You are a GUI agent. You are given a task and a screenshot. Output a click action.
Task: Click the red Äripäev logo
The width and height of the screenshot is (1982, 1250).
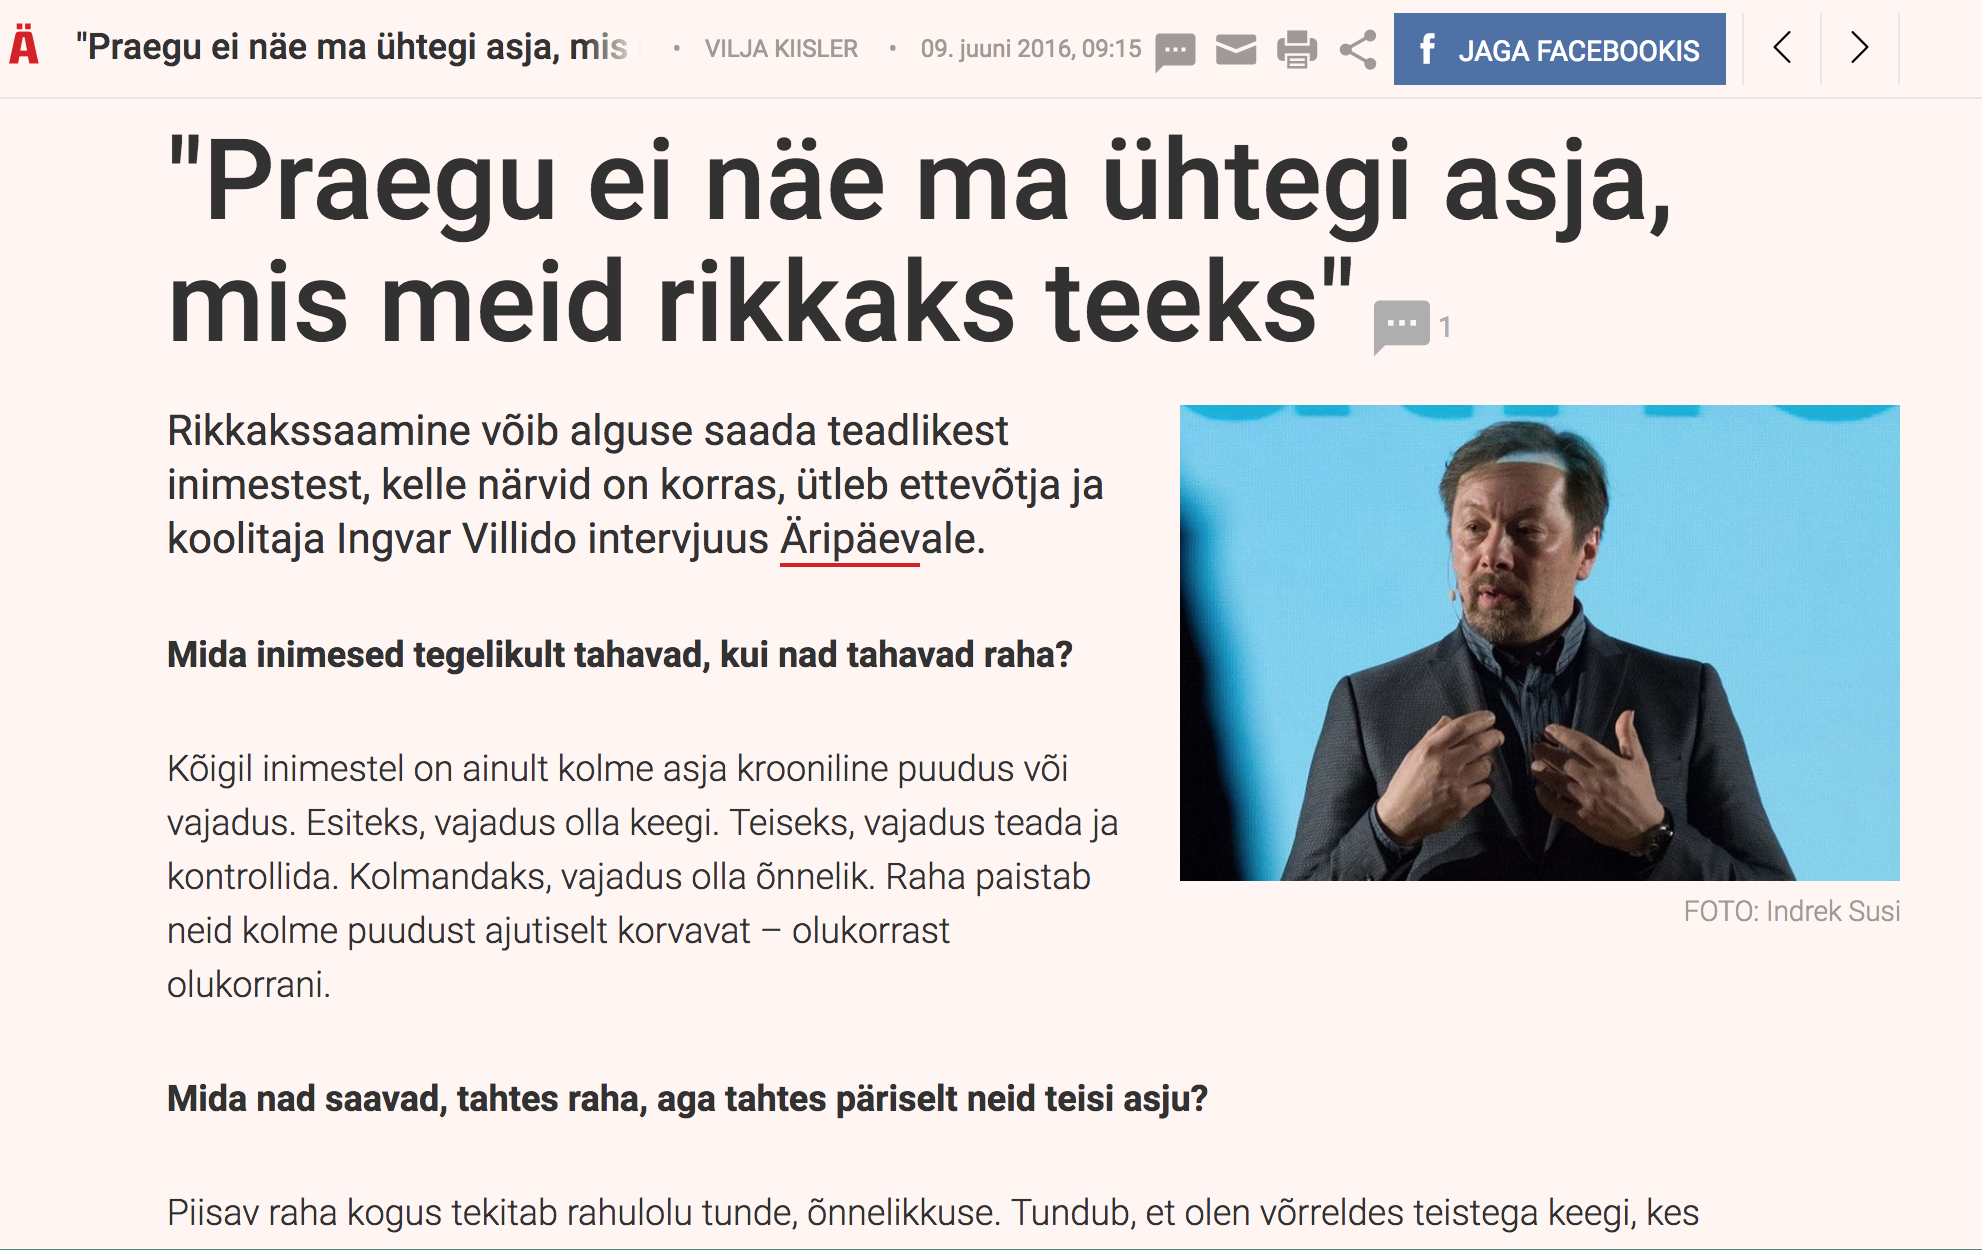(24, 46)
